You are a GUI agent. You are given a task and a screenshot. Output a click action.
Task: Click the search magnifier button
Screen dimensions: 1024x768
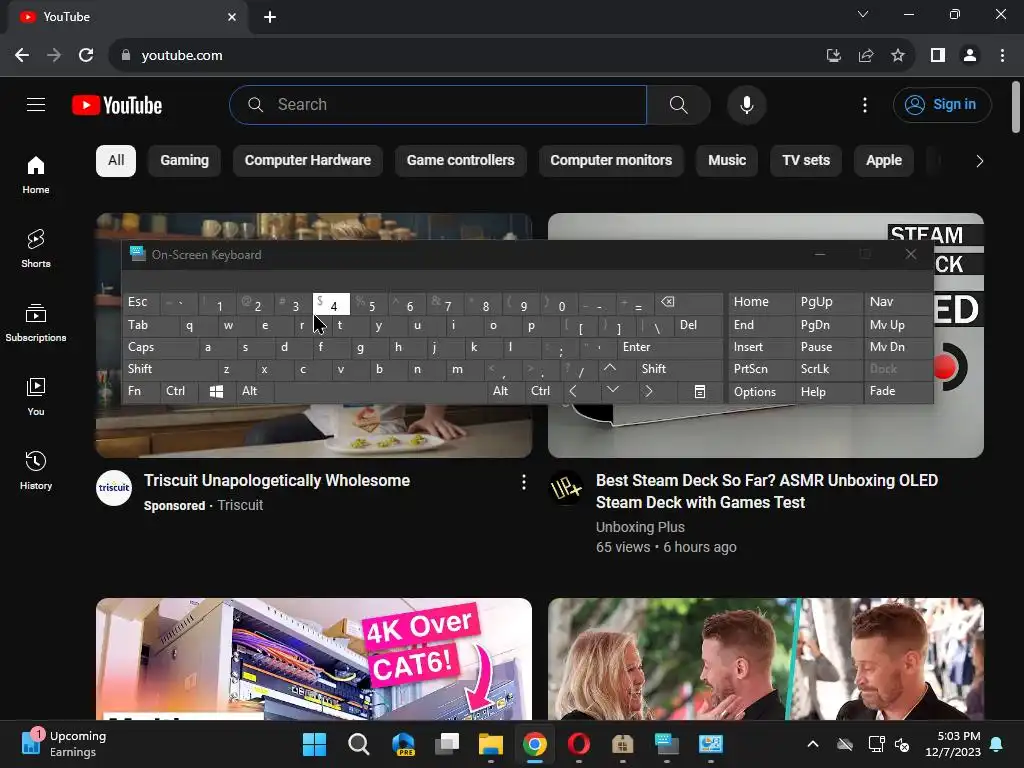tap(679, 104)
